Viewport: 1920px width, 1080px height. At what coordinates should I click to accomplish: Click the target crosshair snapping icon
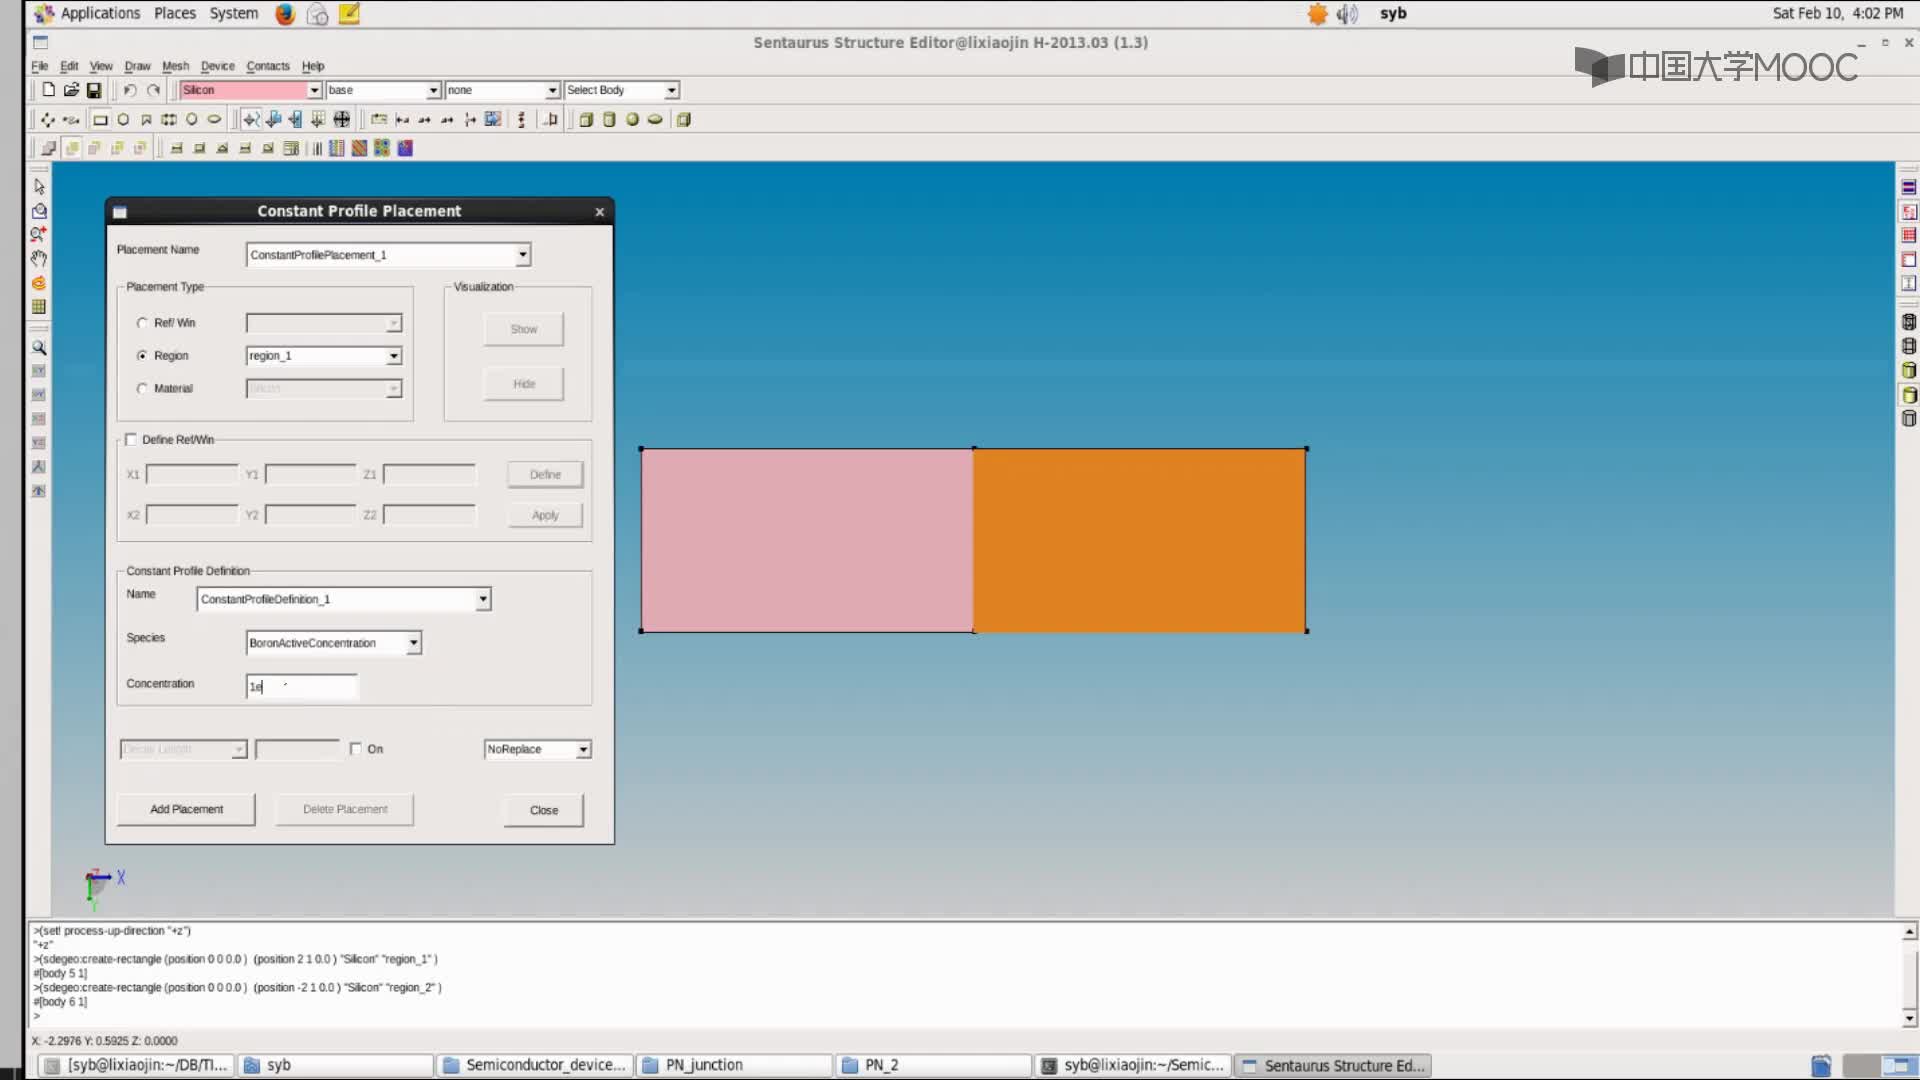pos(342,120)
